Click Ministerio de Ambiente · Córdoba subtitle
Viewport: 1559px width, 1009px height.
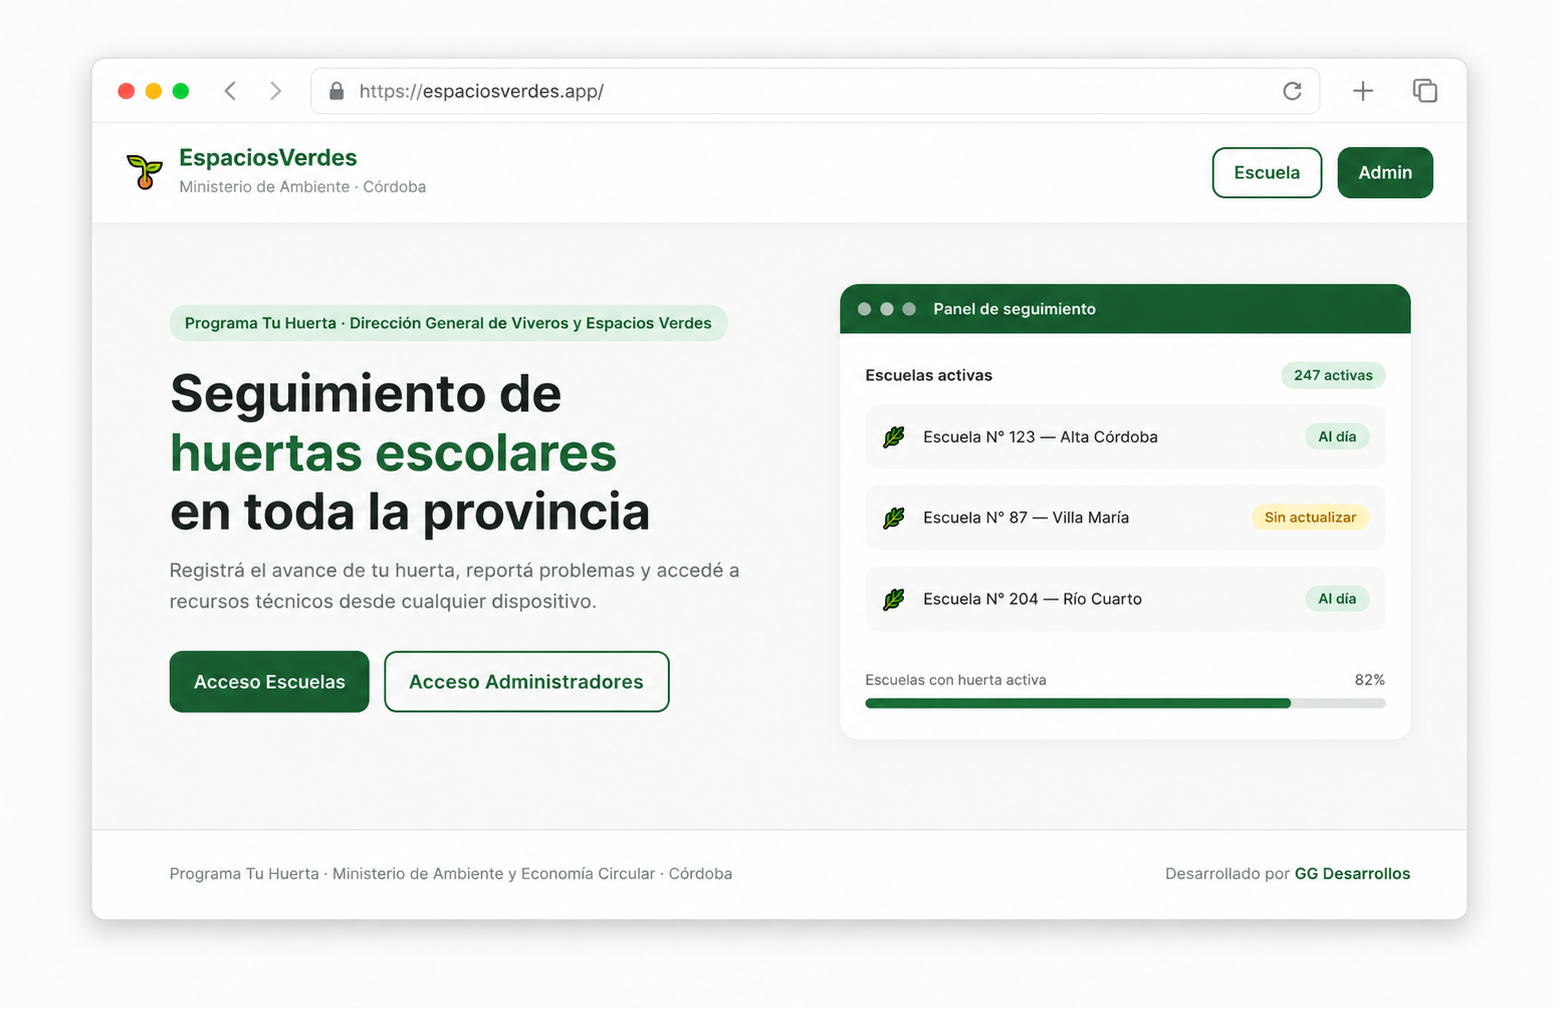pos(302,187)
